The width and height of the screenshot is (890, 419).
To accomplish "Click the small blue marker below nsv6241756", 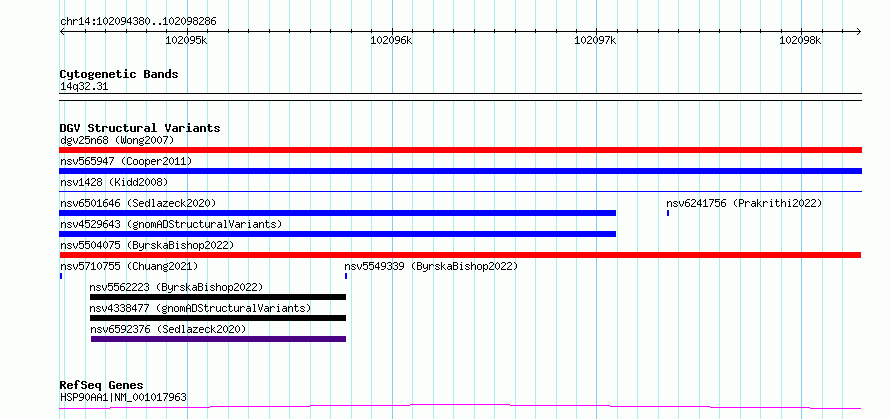I will tap(668, 213).
